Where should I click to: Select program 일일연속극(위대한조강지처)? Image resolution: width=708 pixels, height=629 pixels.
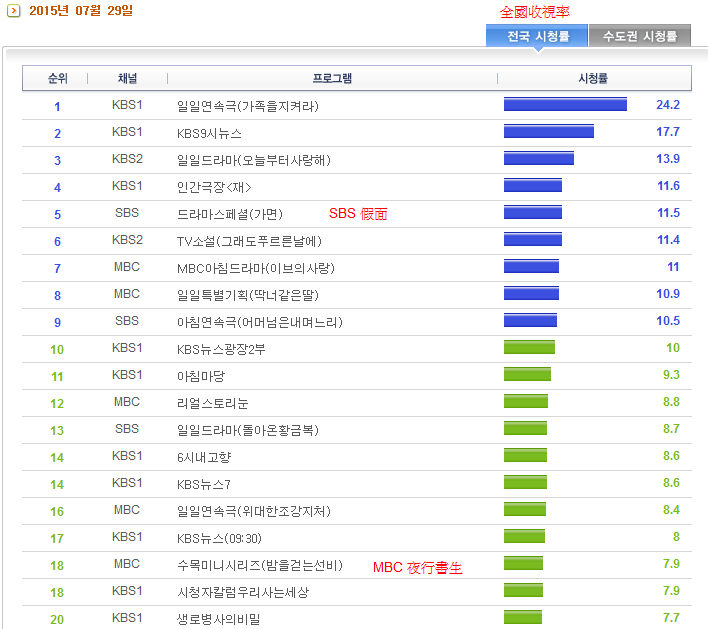[x=254, y=511]
